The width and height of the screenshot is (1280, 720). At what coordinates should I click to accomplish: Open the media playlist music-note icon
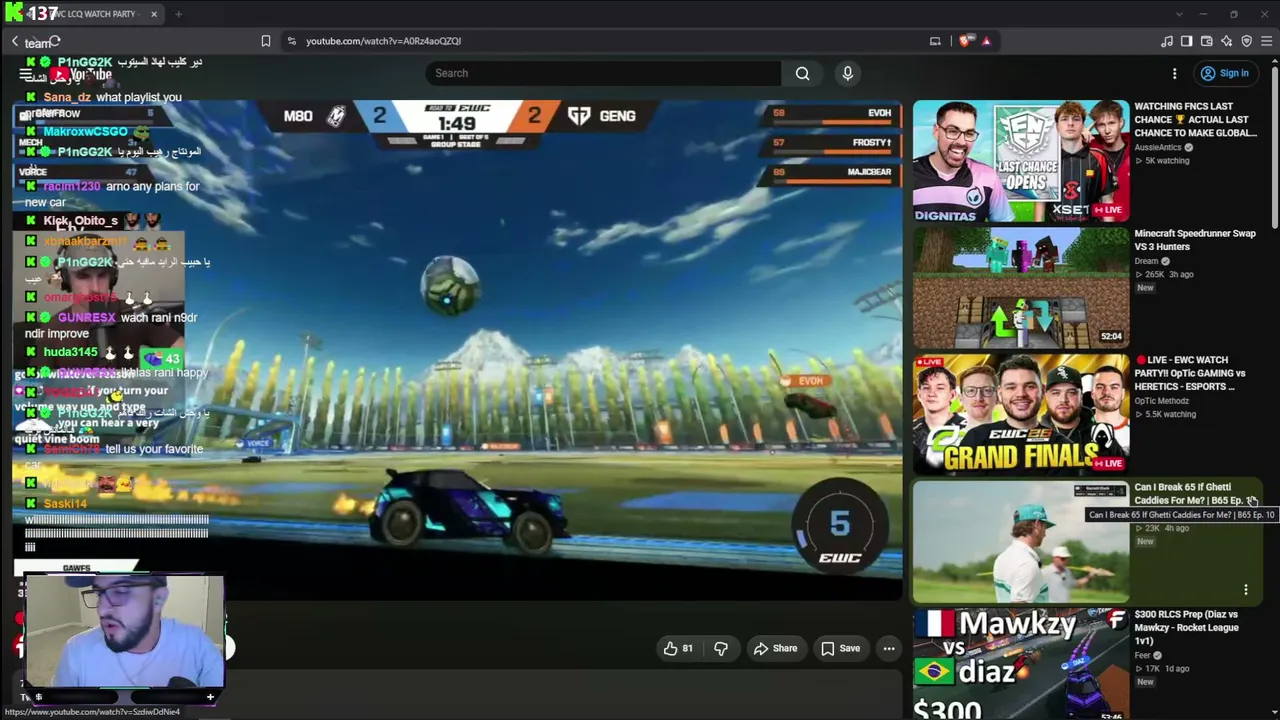pyautogui.click(x=1167, y=41)
